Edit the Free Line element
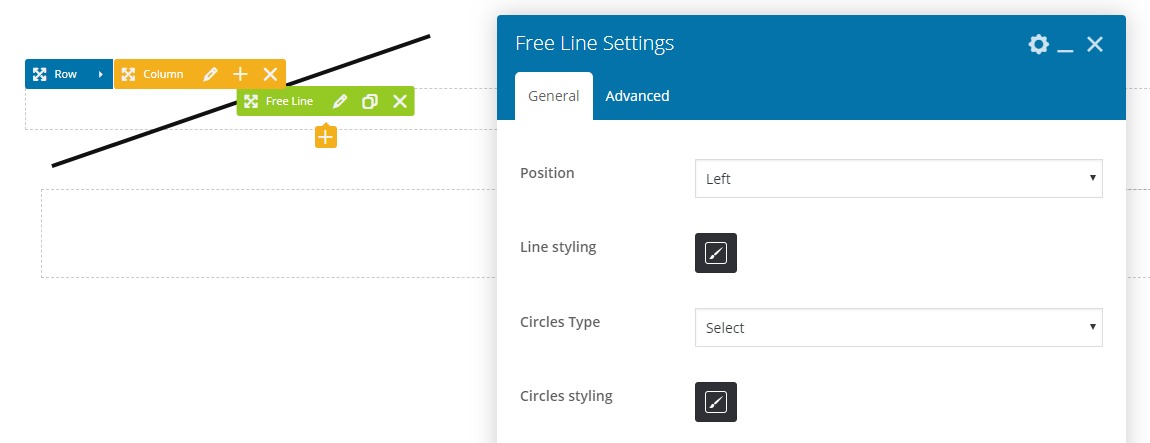The height and width of the screenshot is (443, 1150). pos(340,101)
